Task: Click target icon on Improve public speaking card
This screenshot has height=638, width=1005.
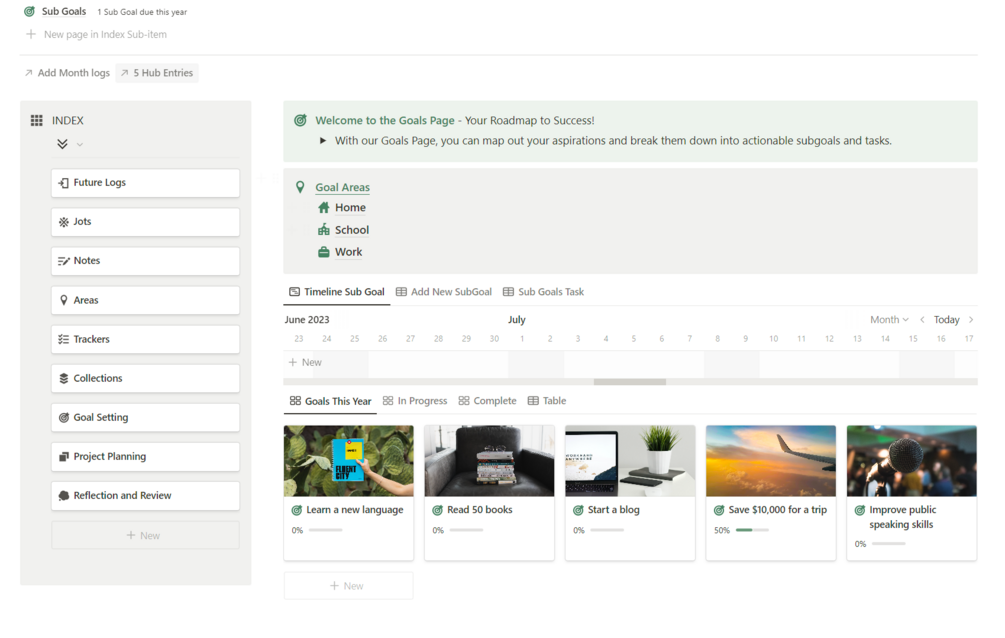Action: click(x=860, y=510)
